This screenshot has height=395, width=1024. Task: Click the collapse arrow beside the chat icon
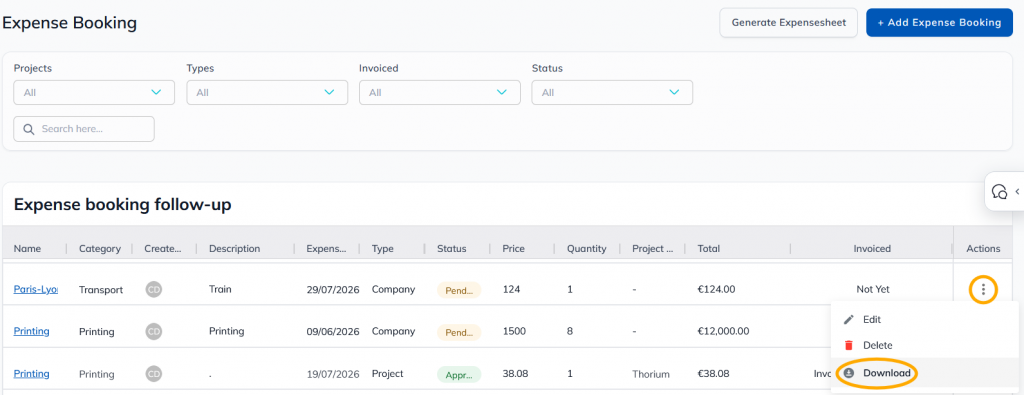1017,191
